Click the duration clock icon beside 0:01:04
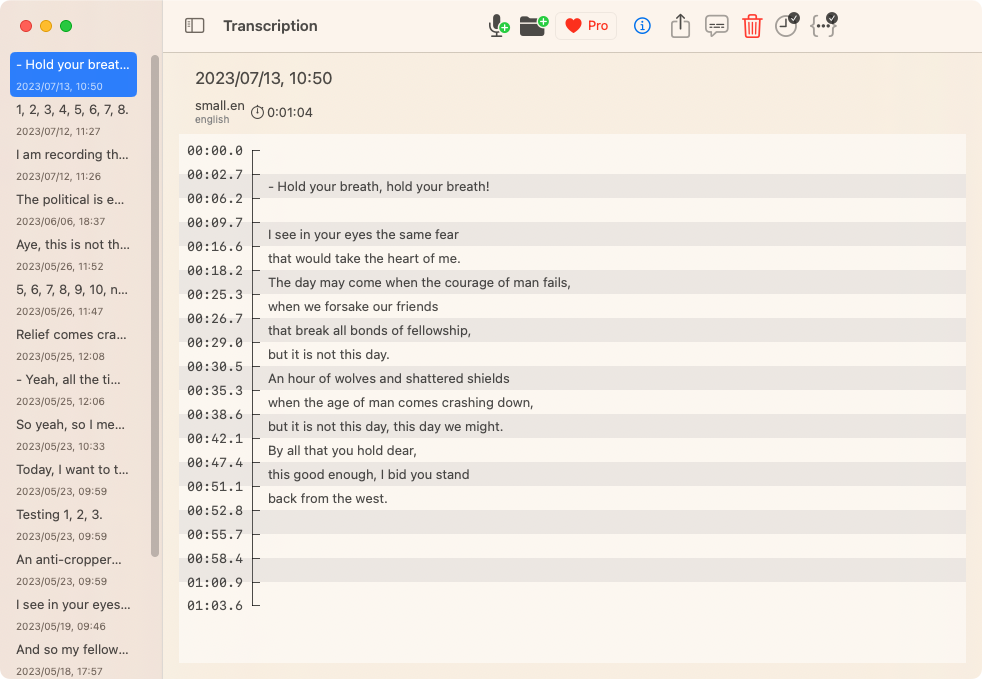982x679 pixels. coord(257,112)
